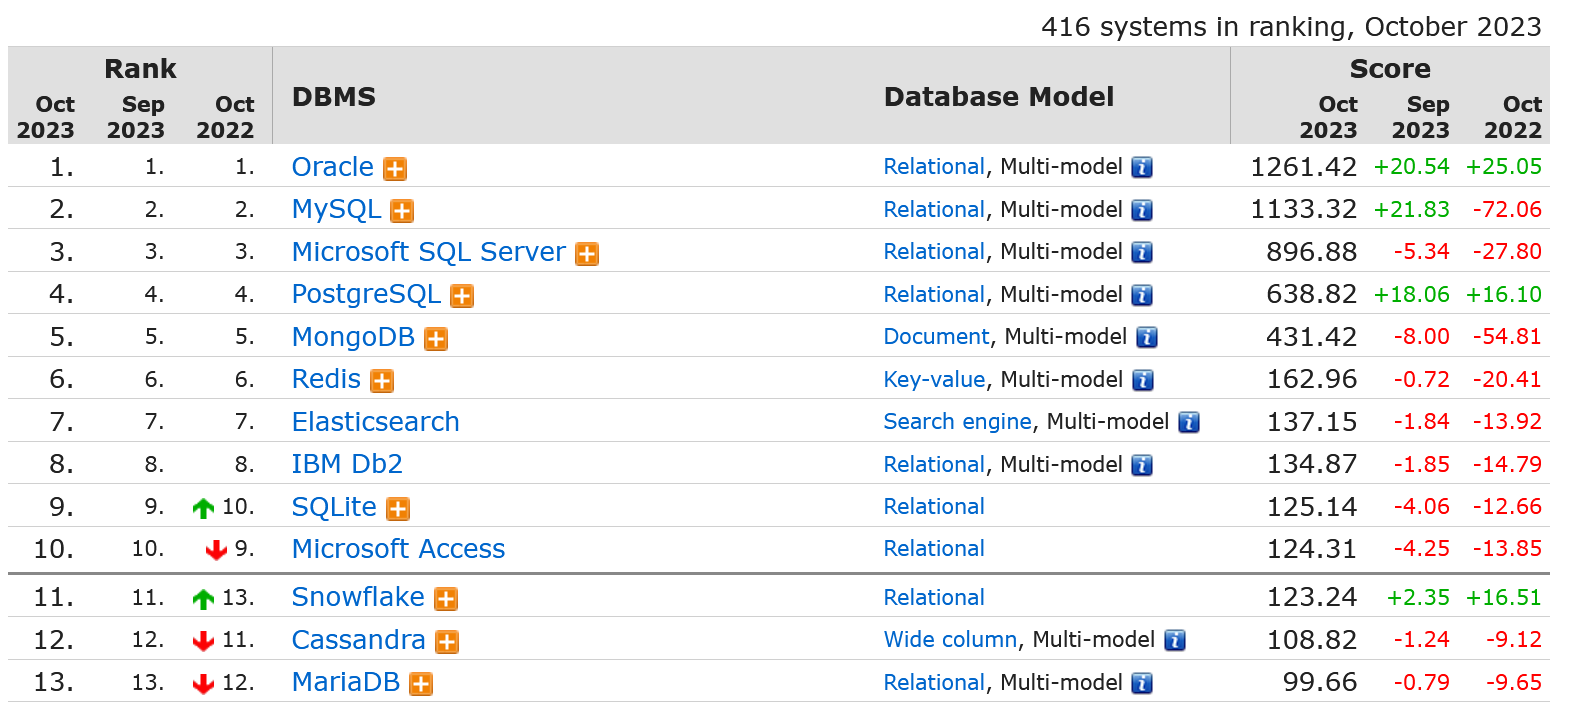Click the Oracle score 1261.42
This screenshot has height=705, width=1570.
pyautogui.click(x=1304, y=167)
